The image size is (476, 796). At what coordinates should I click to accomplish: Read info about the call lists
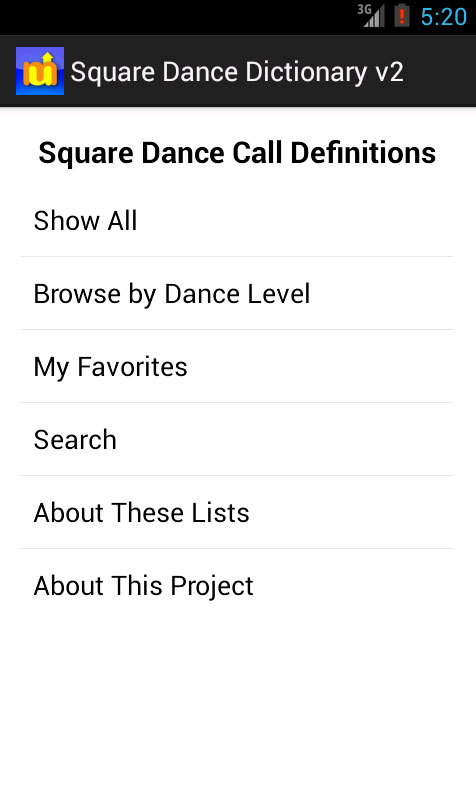pos(237,513)
